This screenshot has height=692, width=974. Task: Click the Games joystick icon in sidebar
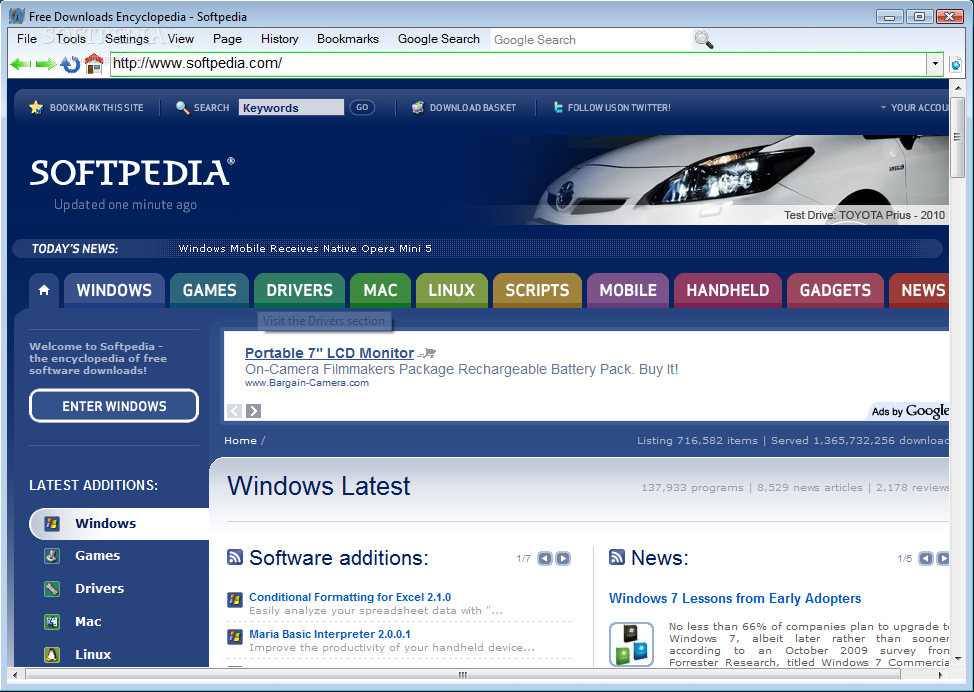pos(52,556)
